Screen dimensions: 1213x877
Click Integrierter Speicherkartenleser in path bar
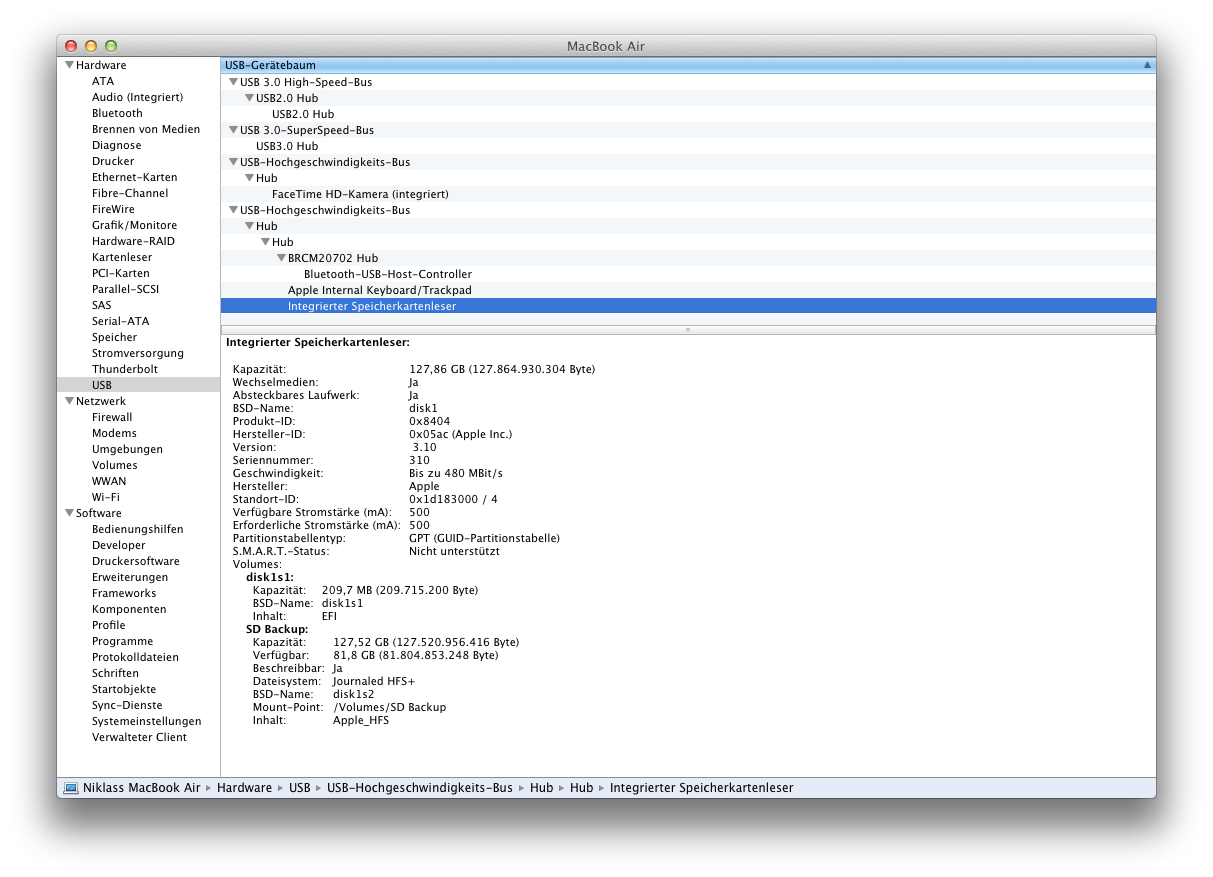[701, 788]
